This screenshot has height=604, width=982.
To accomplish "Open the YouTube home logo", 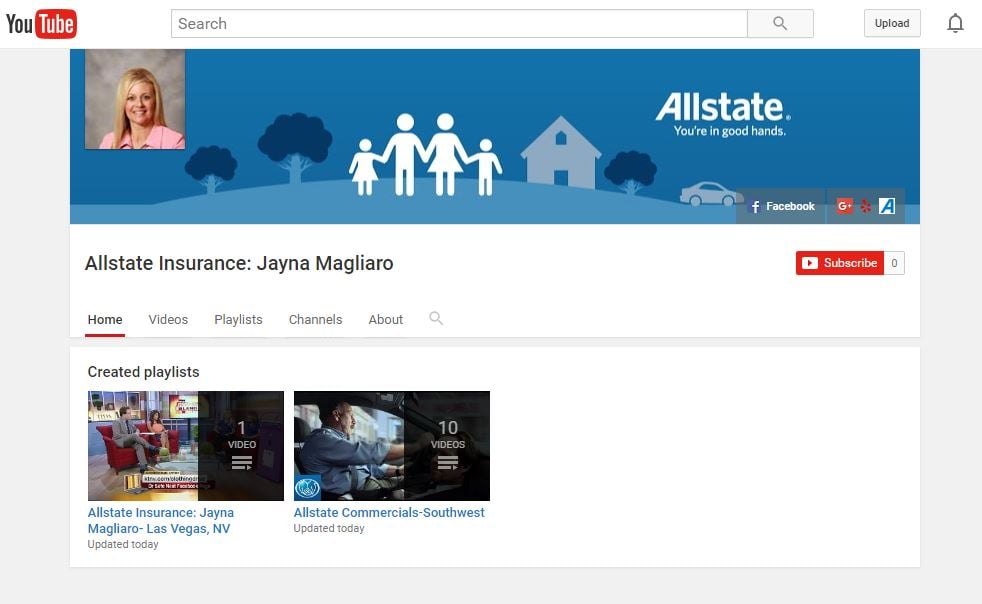I will pos(41,24).
